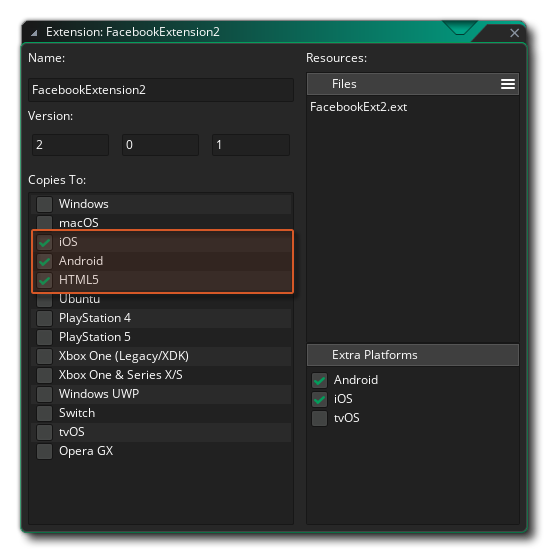
Task: Enable tvOS under Extra Platforms
Action: pos(319,418)
